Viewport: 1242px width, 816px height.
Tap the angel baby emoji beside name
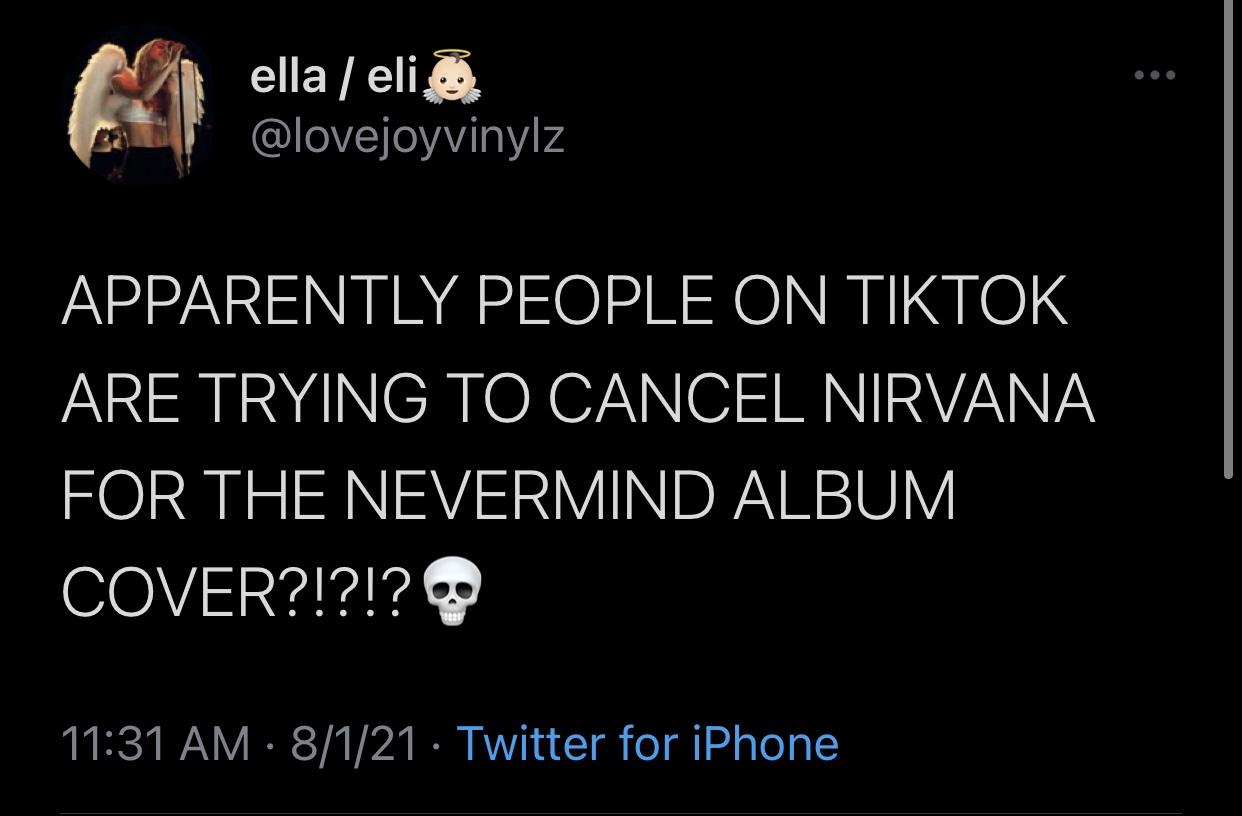click(452, 80)
